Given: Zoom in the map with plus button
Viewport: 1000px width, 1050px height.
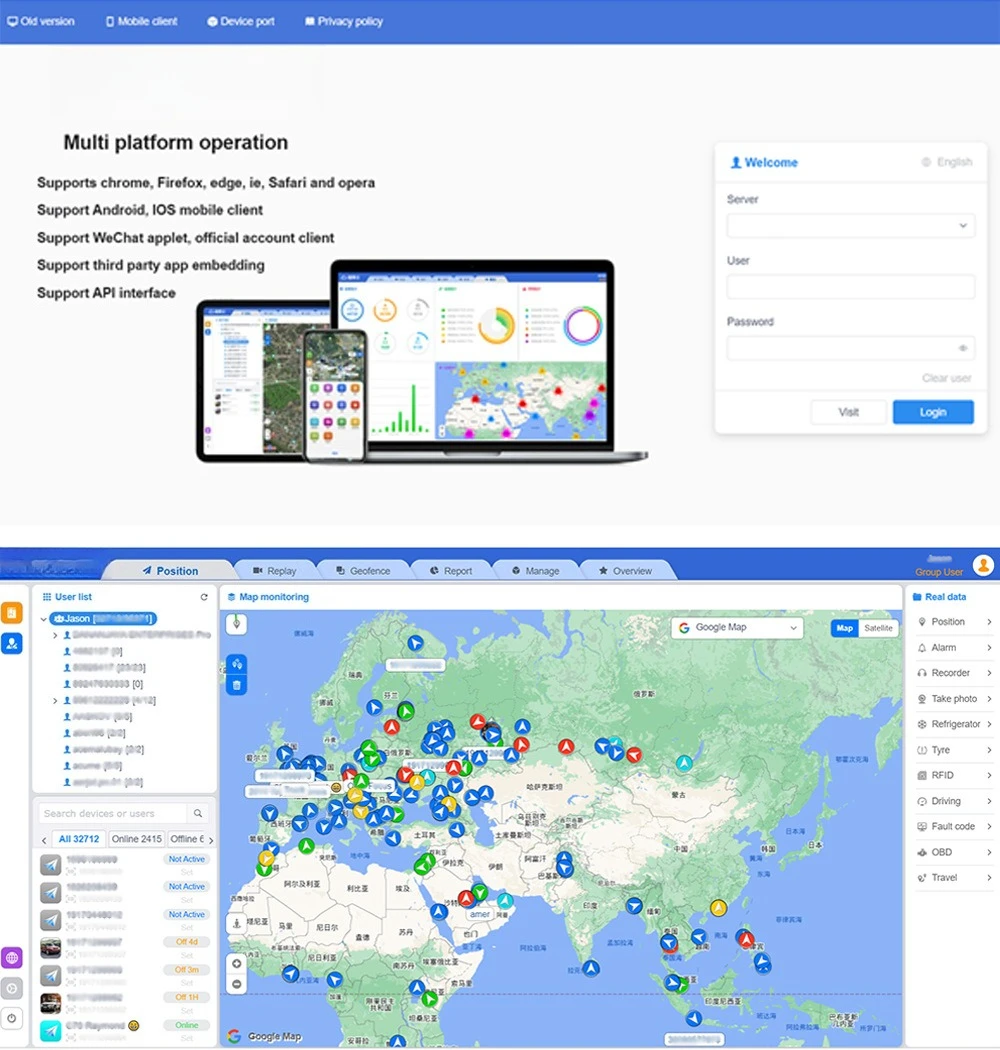Looking at the screenshot, I should [x=237, y=964].
